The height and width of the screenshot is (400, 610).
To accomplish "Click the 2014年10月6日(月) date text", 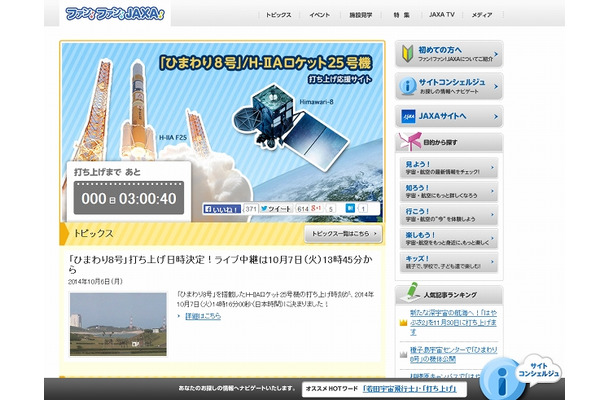I will (x=95, y=281).
